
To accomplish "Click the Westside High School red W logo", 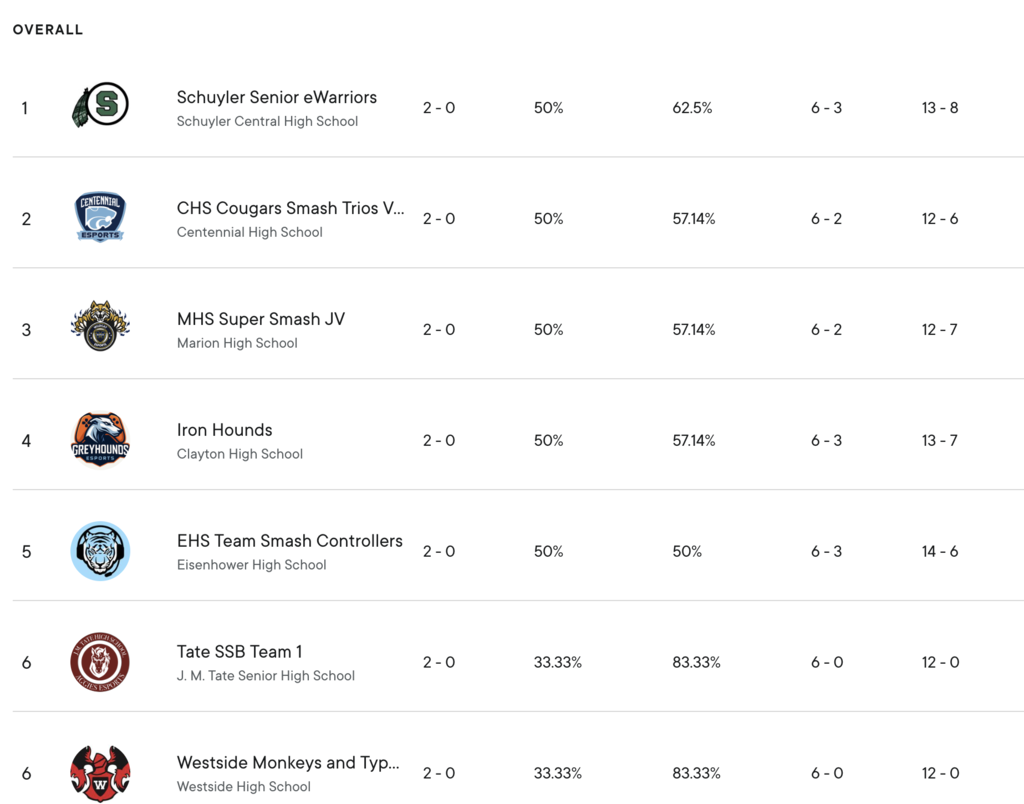I will pos(100,773).
